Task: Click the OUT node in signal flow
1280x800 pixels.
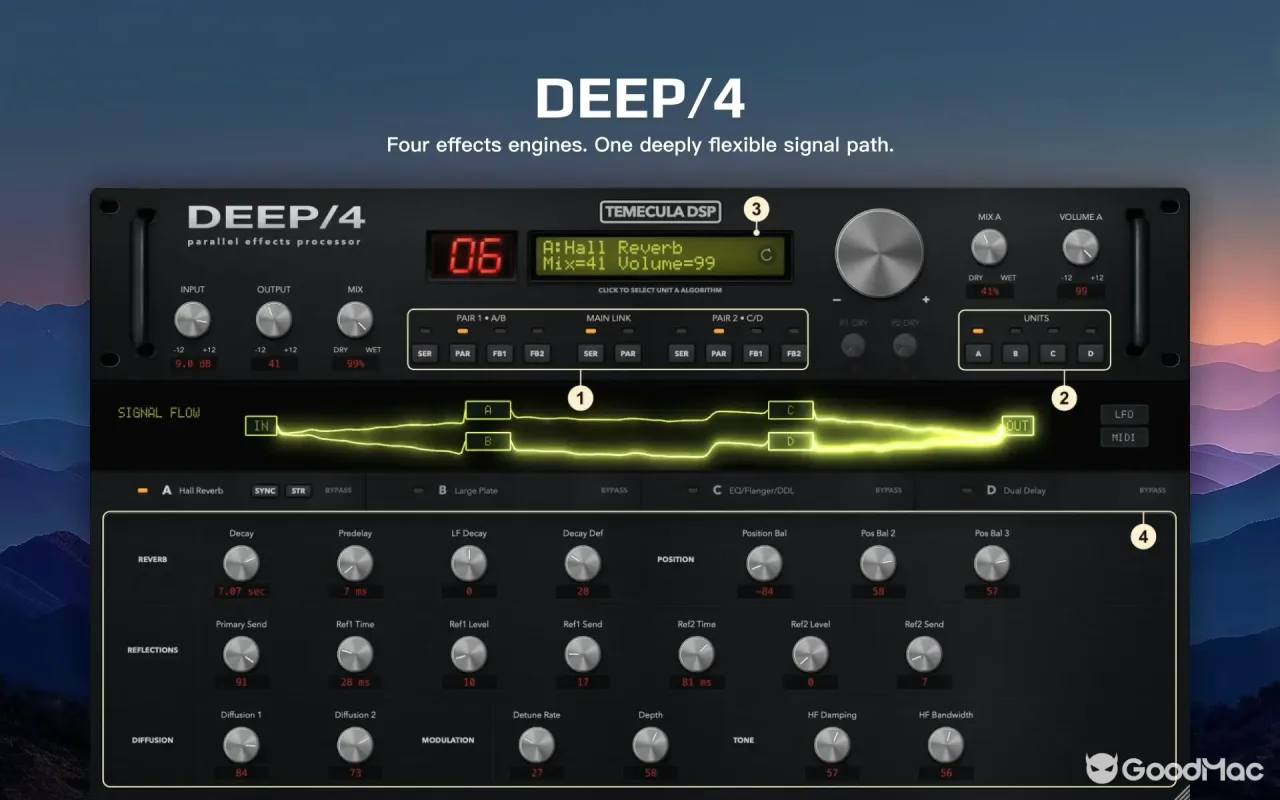Action: coord(1018,426)
